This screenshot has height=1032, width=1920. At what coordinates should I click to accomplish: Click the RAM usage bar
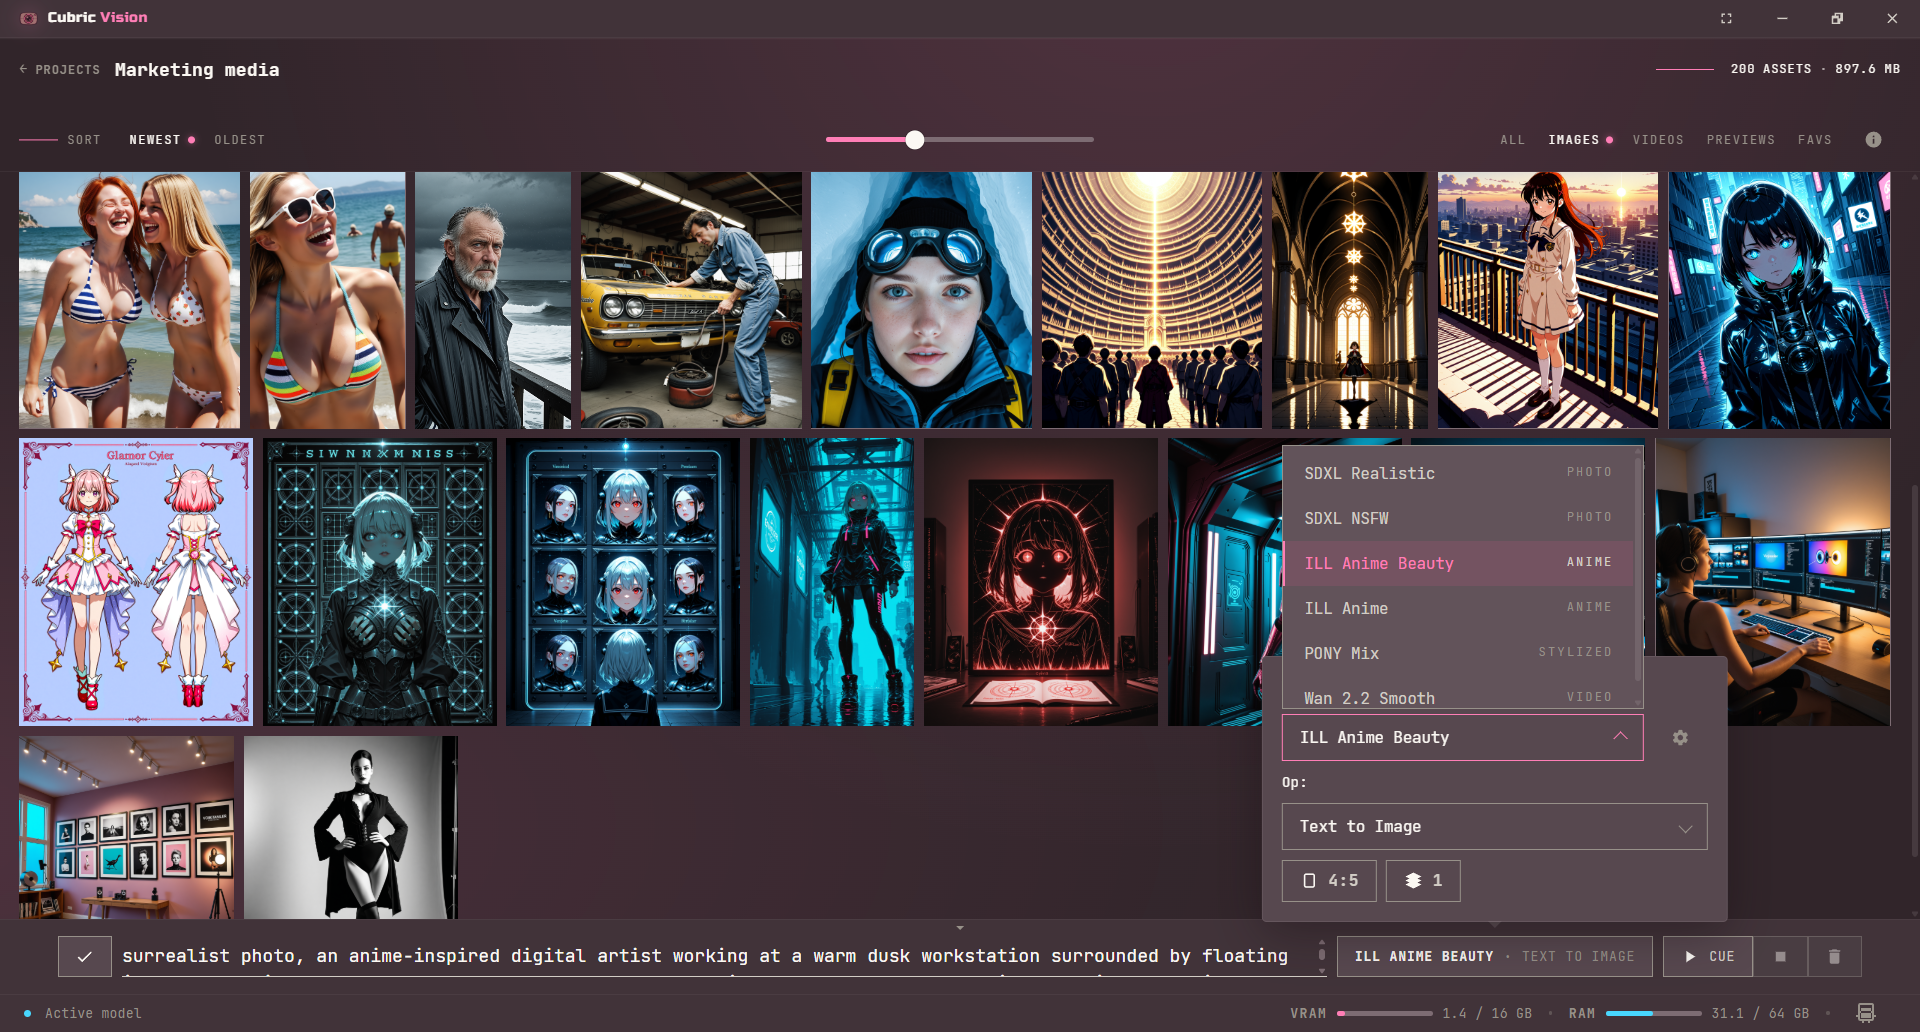tap(1653, 1013)
